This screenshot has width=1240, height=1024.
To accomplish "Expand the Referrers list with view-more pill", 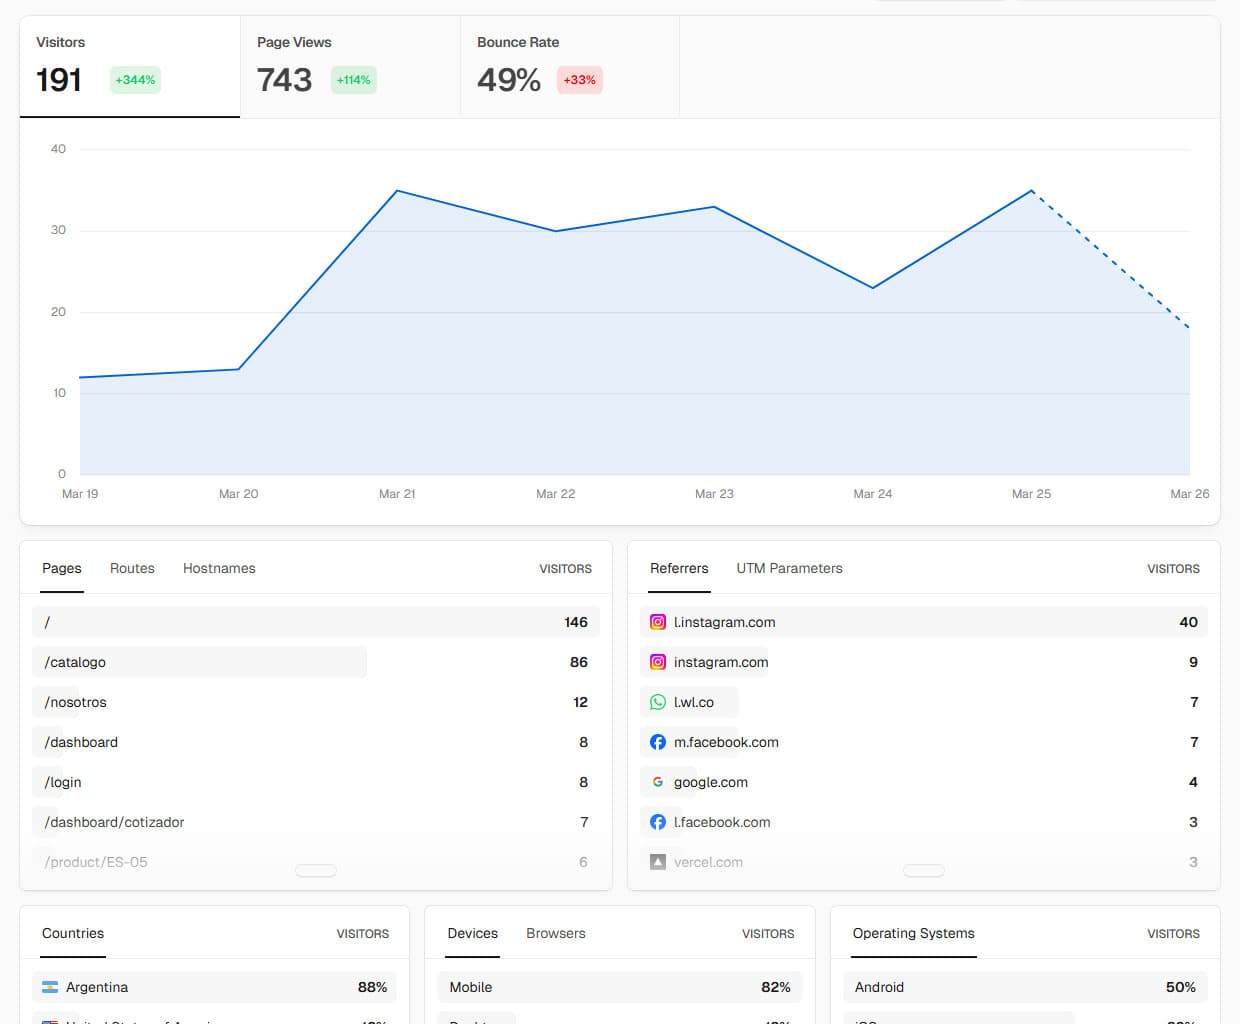I will point(923,870).
